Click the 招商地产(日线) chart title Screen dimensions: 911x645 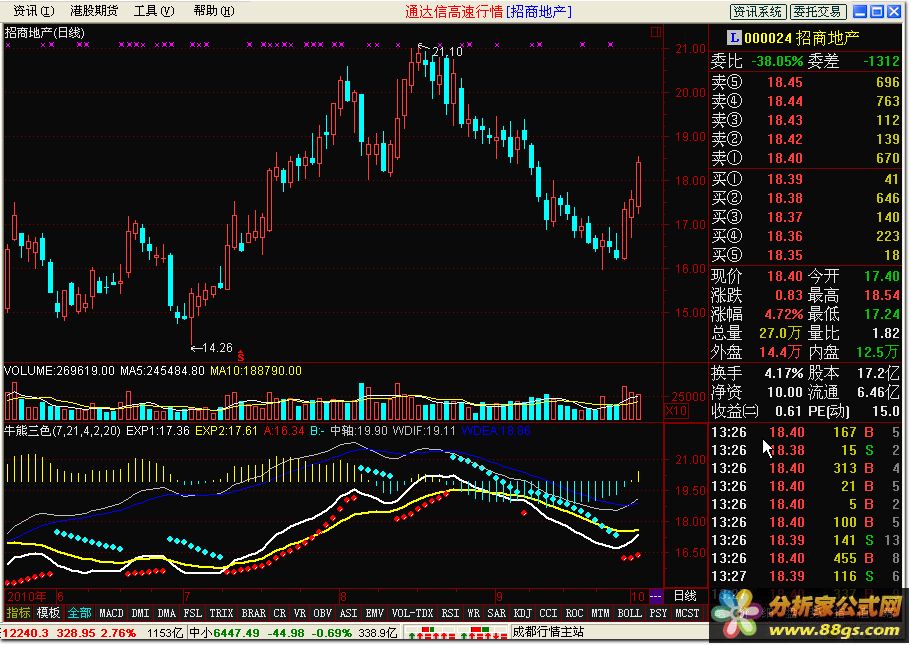[45, 33]
